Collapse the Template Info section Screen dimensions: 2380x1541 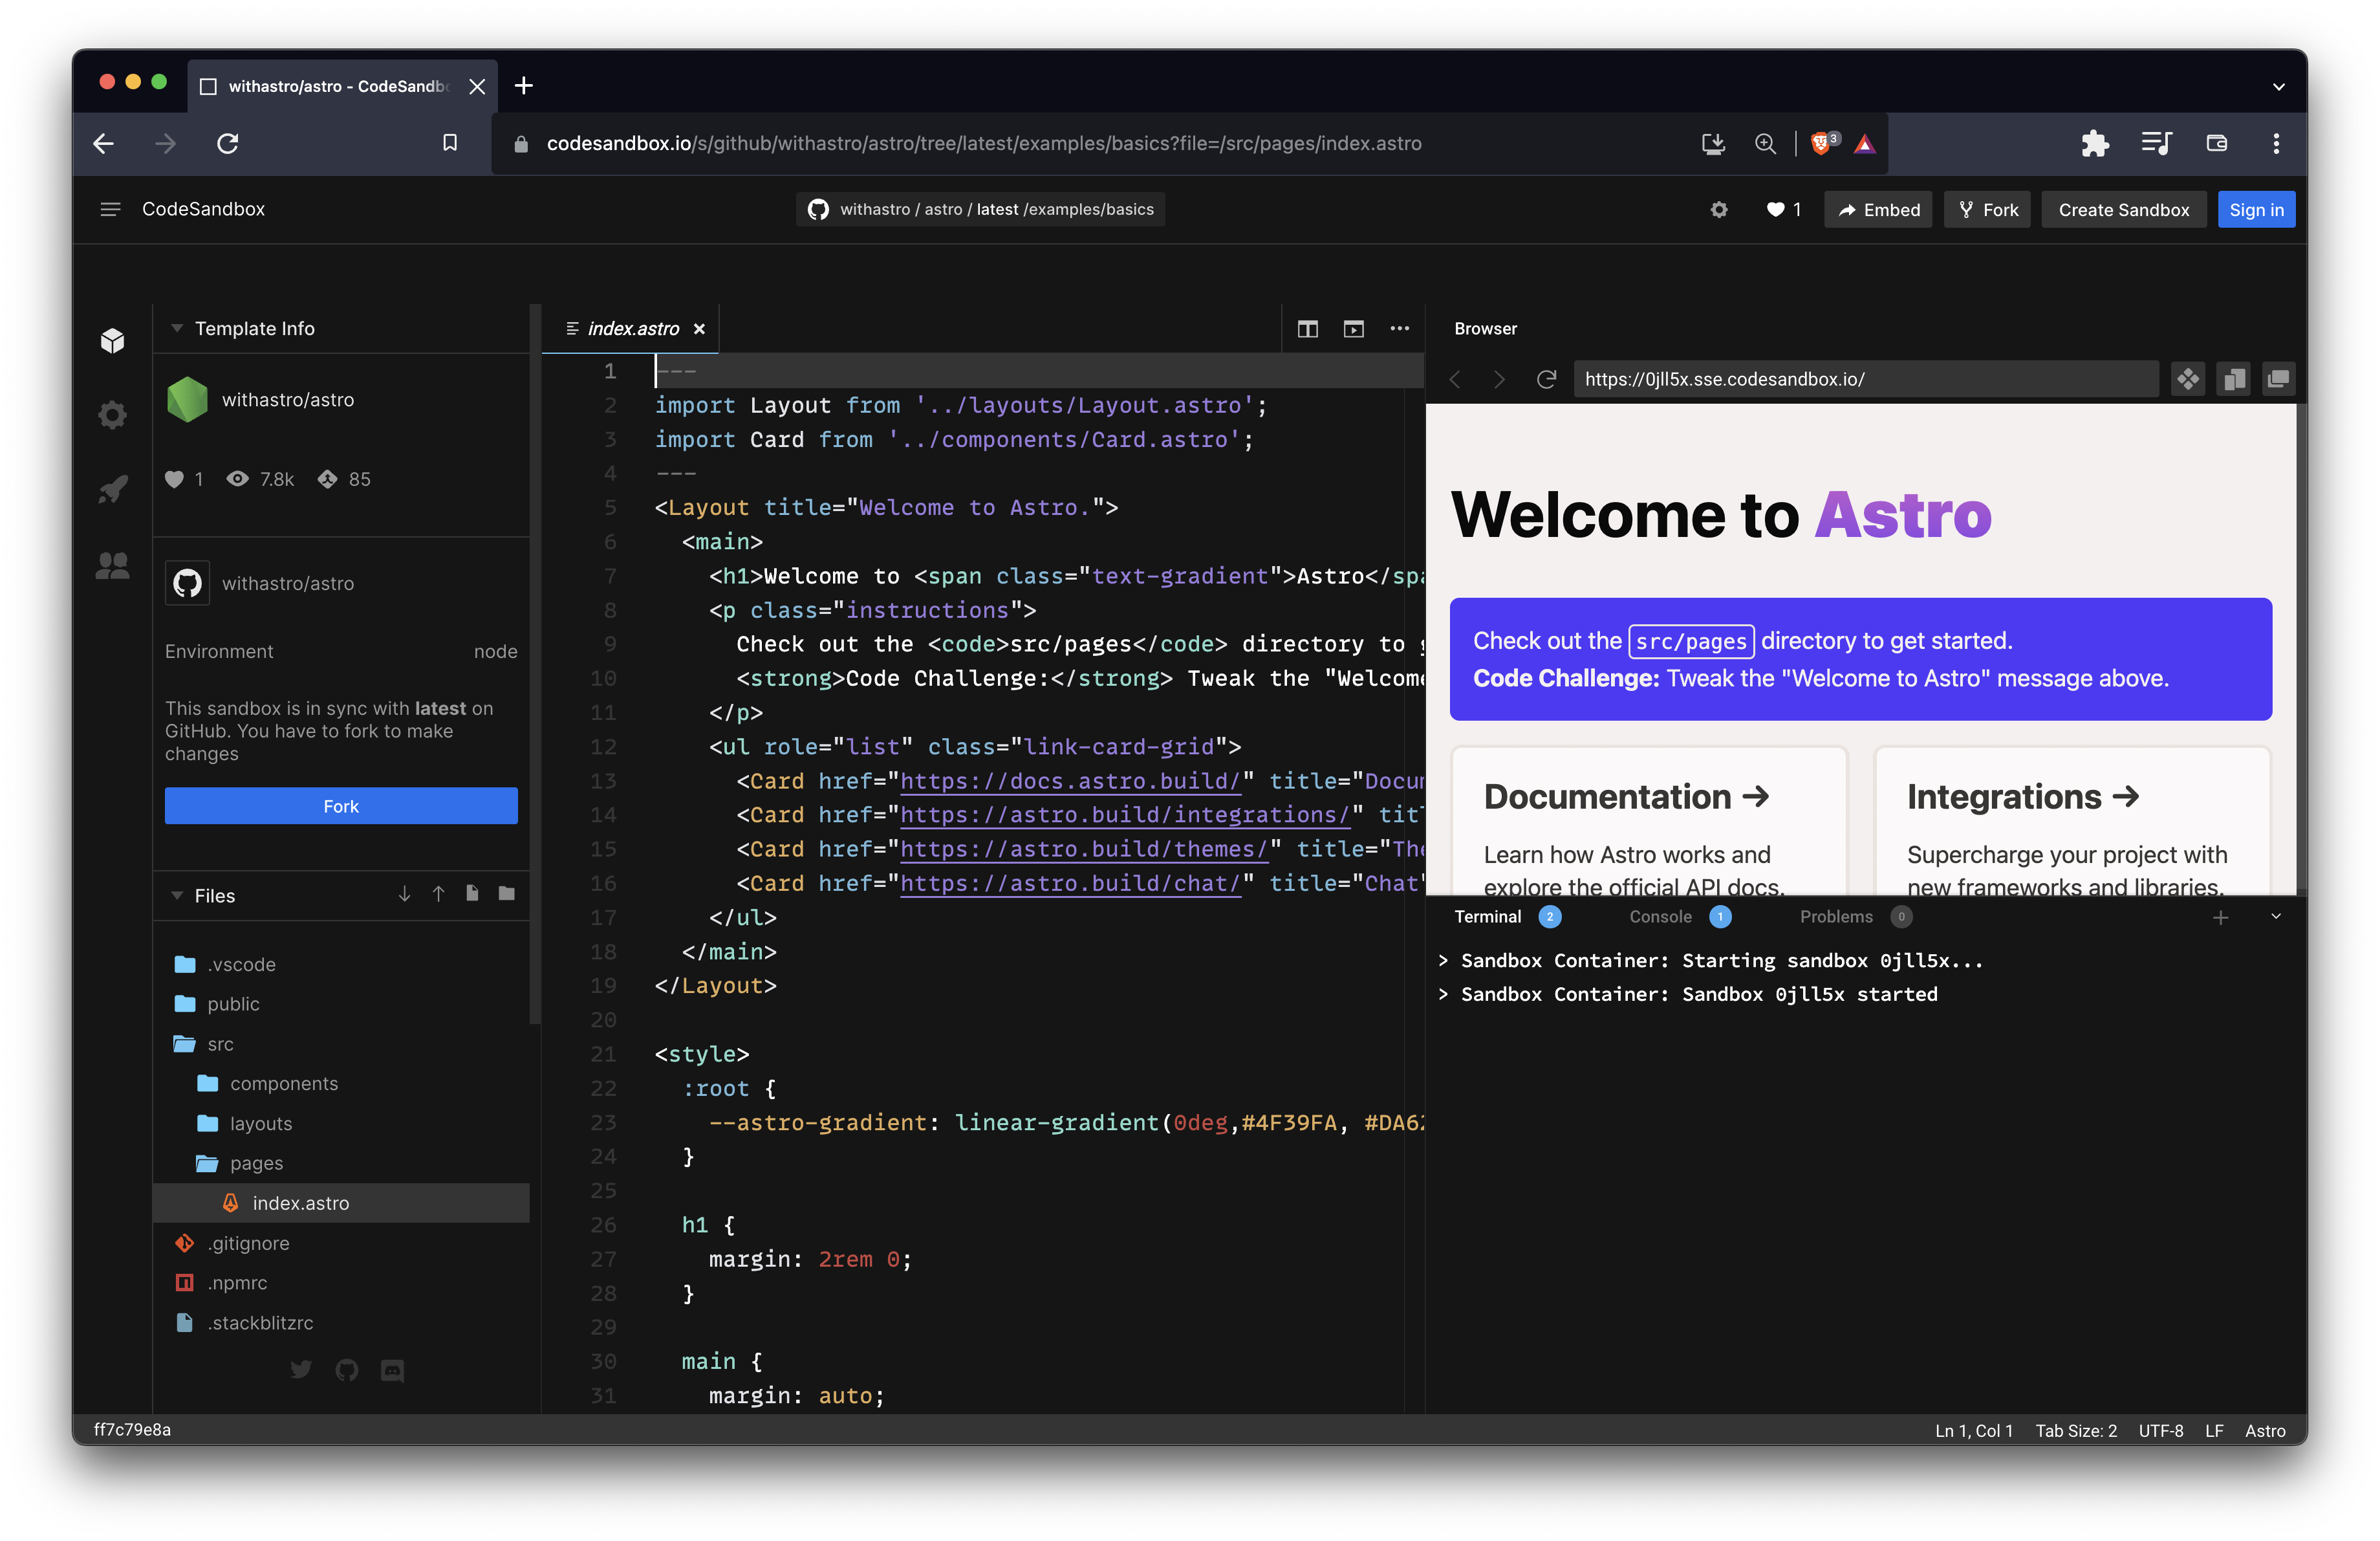pos(177,328)
